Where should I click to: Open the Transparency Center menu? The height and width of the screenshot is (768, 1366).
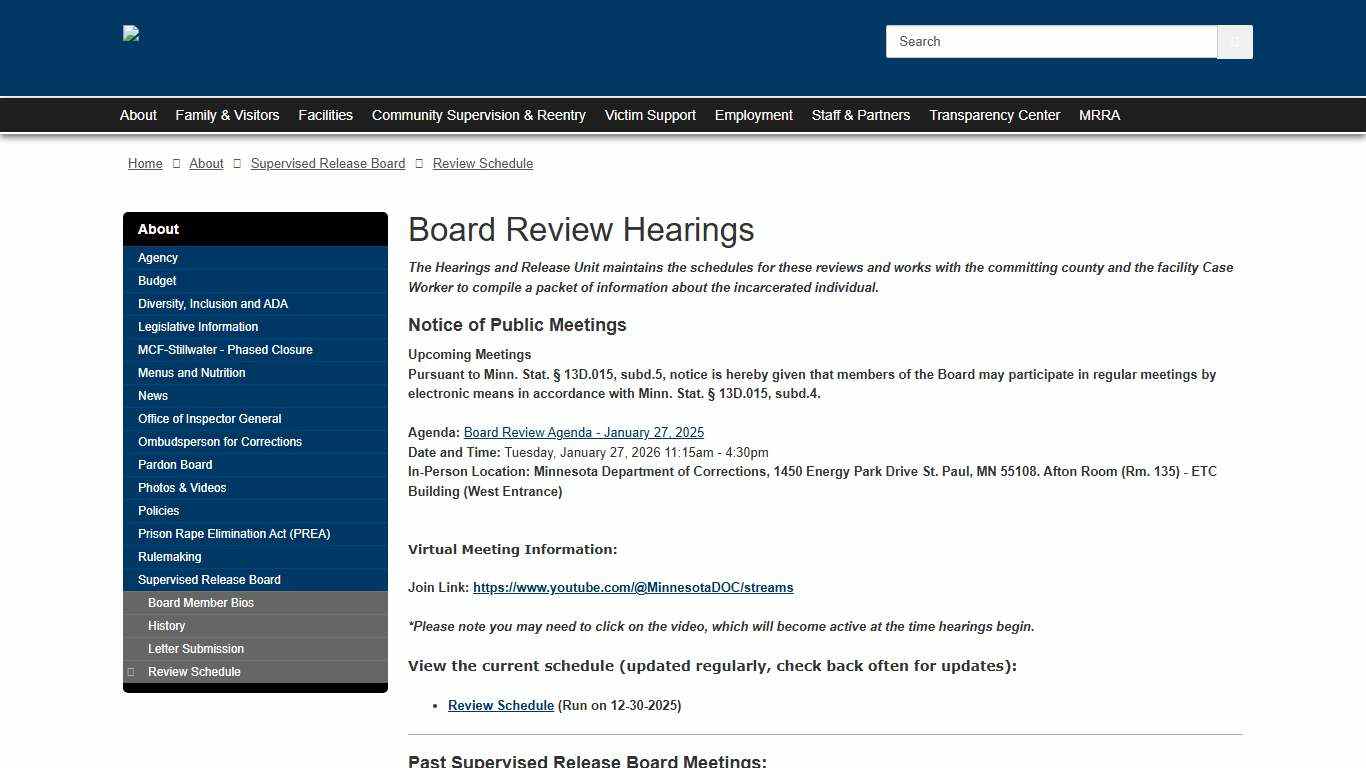click(x=994, y=115)
